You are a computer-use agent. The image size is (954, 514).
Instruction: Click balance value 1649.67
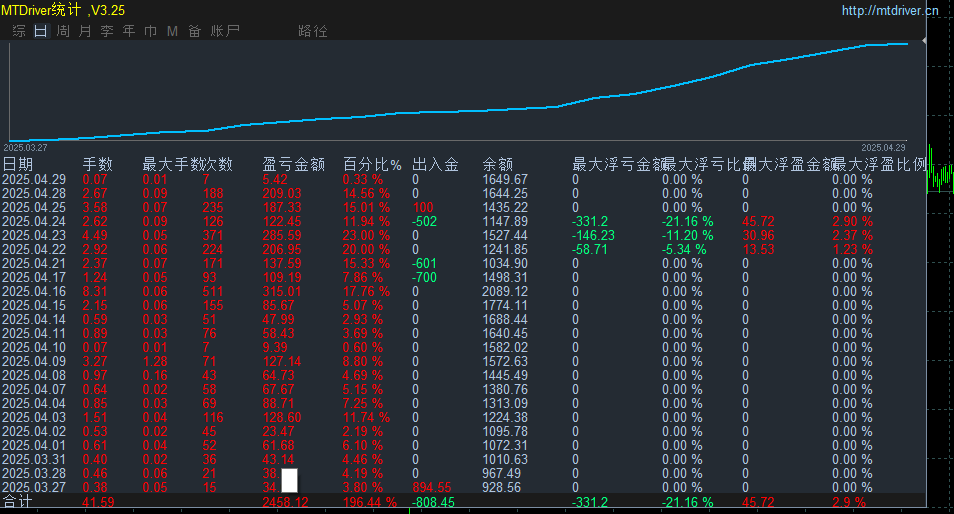click(x=504, y=179)
